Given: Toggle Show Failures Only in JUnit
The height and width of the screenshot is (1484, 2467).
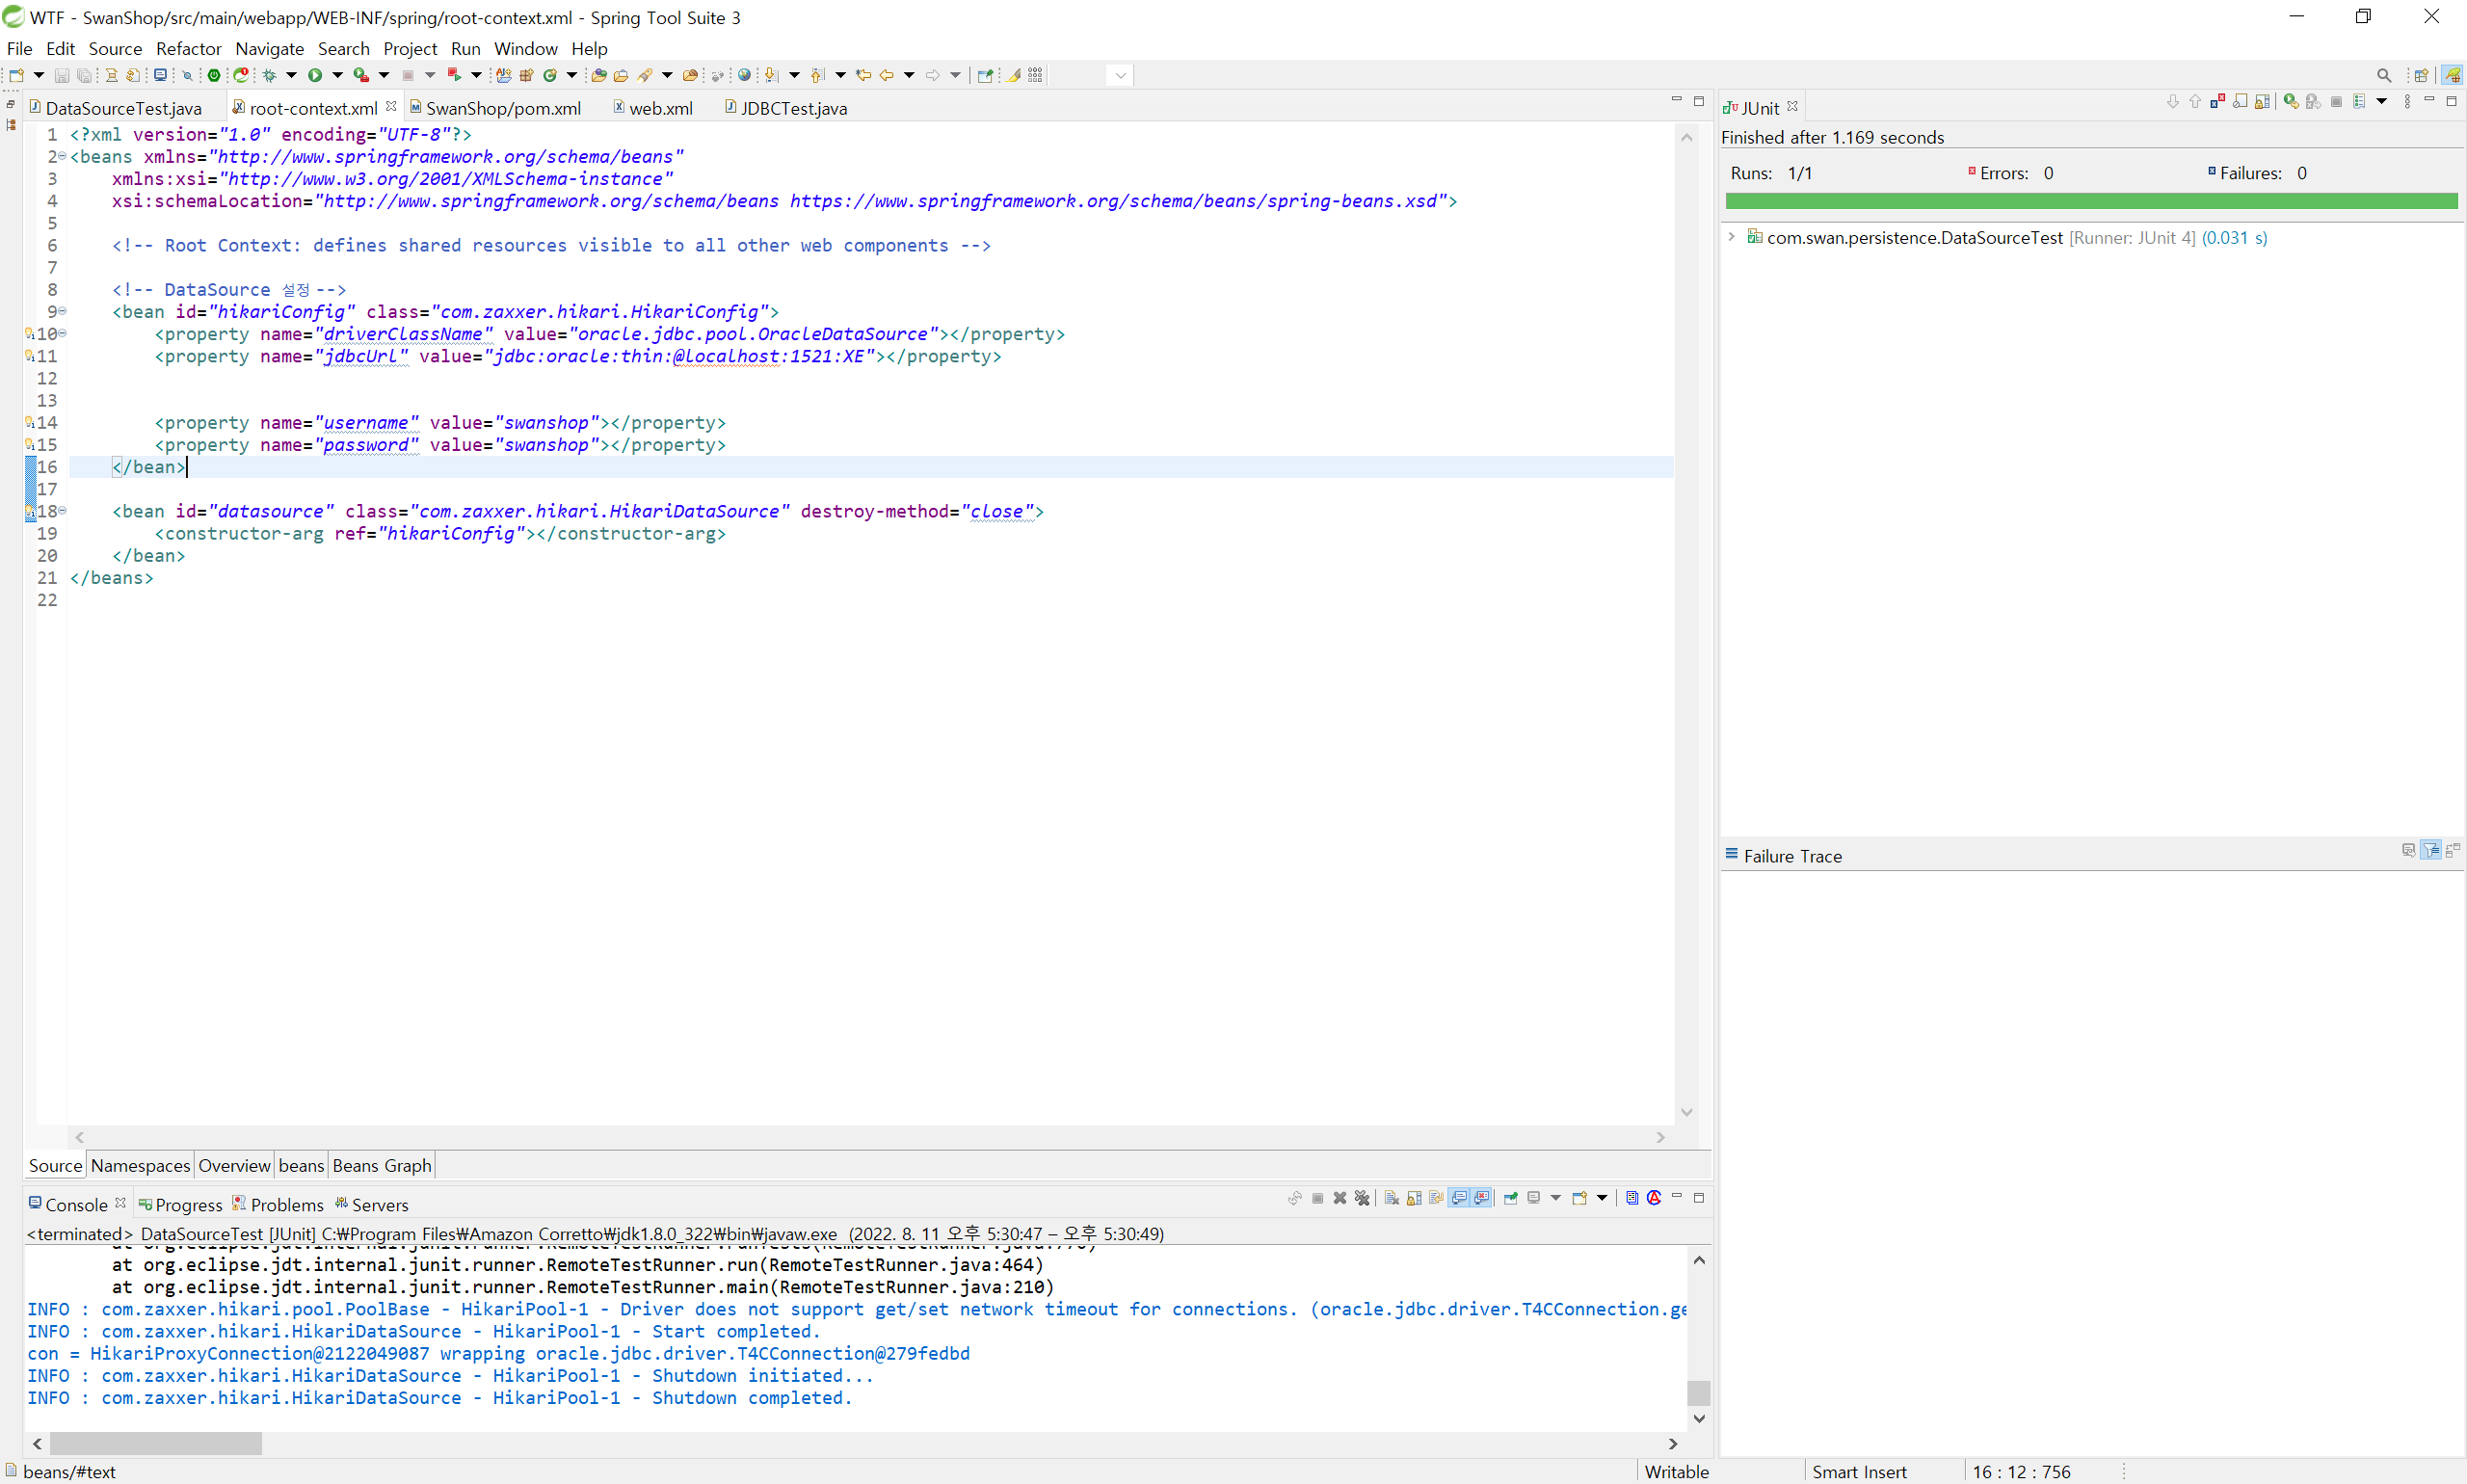Looking at the screenshot, I should click(x=2217, y=102).
